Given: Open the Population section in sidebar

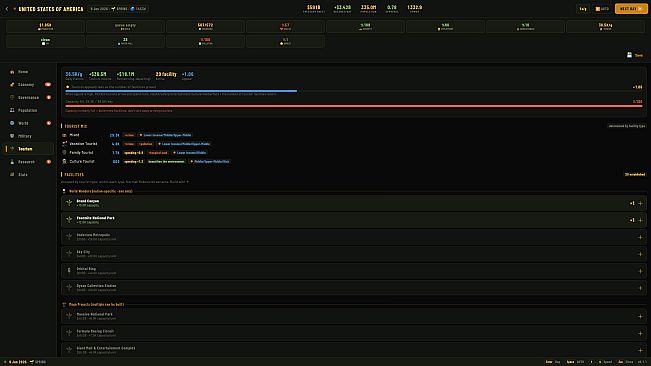Looking at the screenshot, I should click(29, 110).
